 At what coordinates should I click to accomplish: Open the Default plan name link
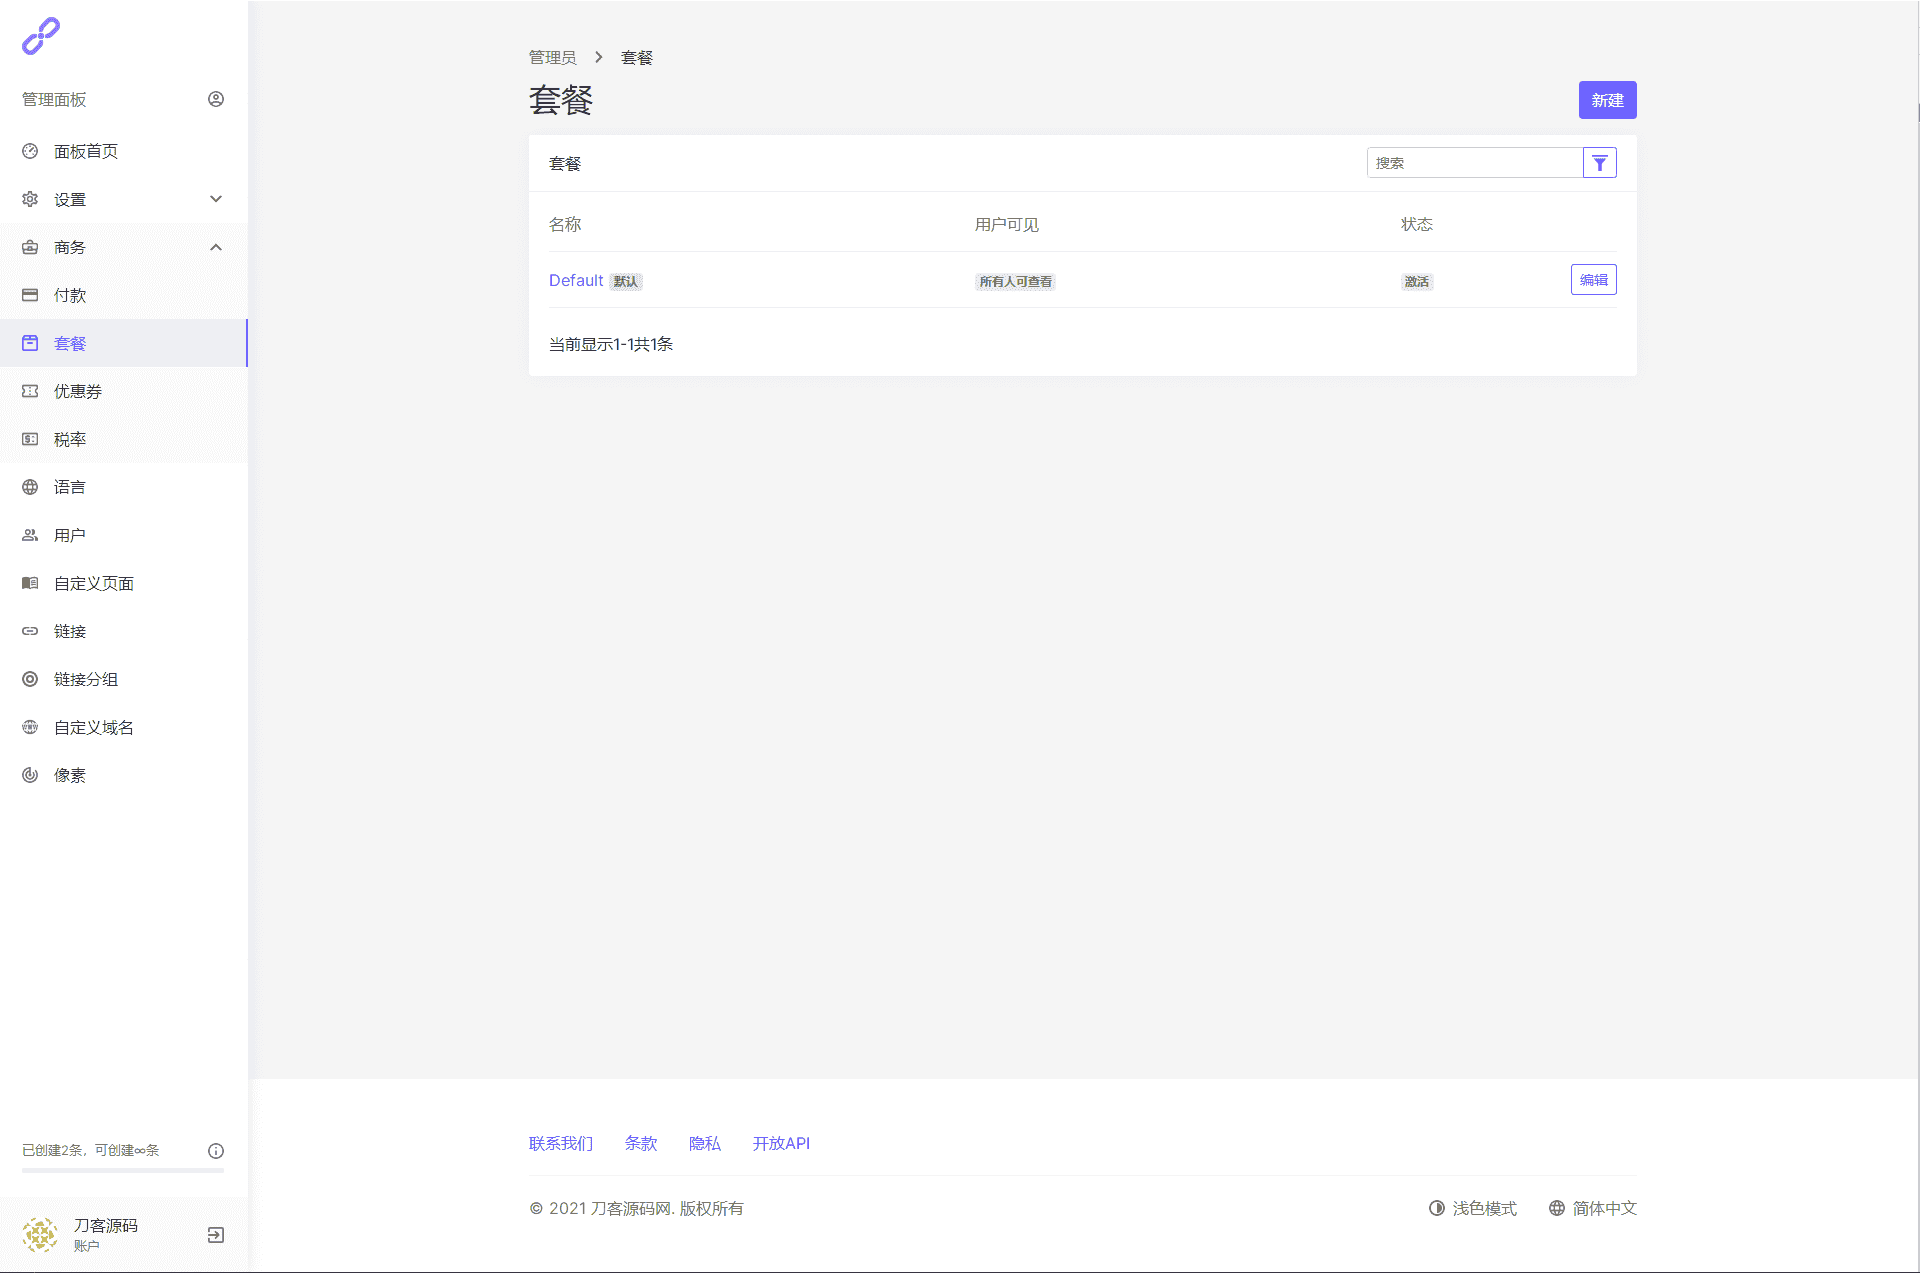[x=576, y=281]
